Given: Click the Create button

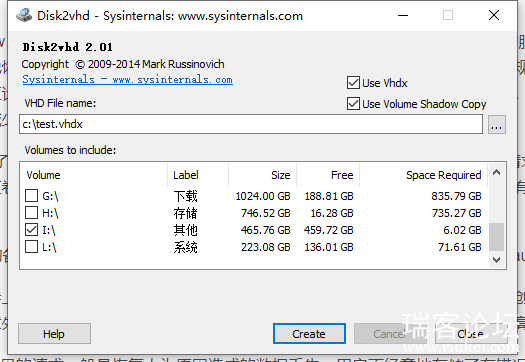Looking at the screenshot, I should click(x=309, y=334).
